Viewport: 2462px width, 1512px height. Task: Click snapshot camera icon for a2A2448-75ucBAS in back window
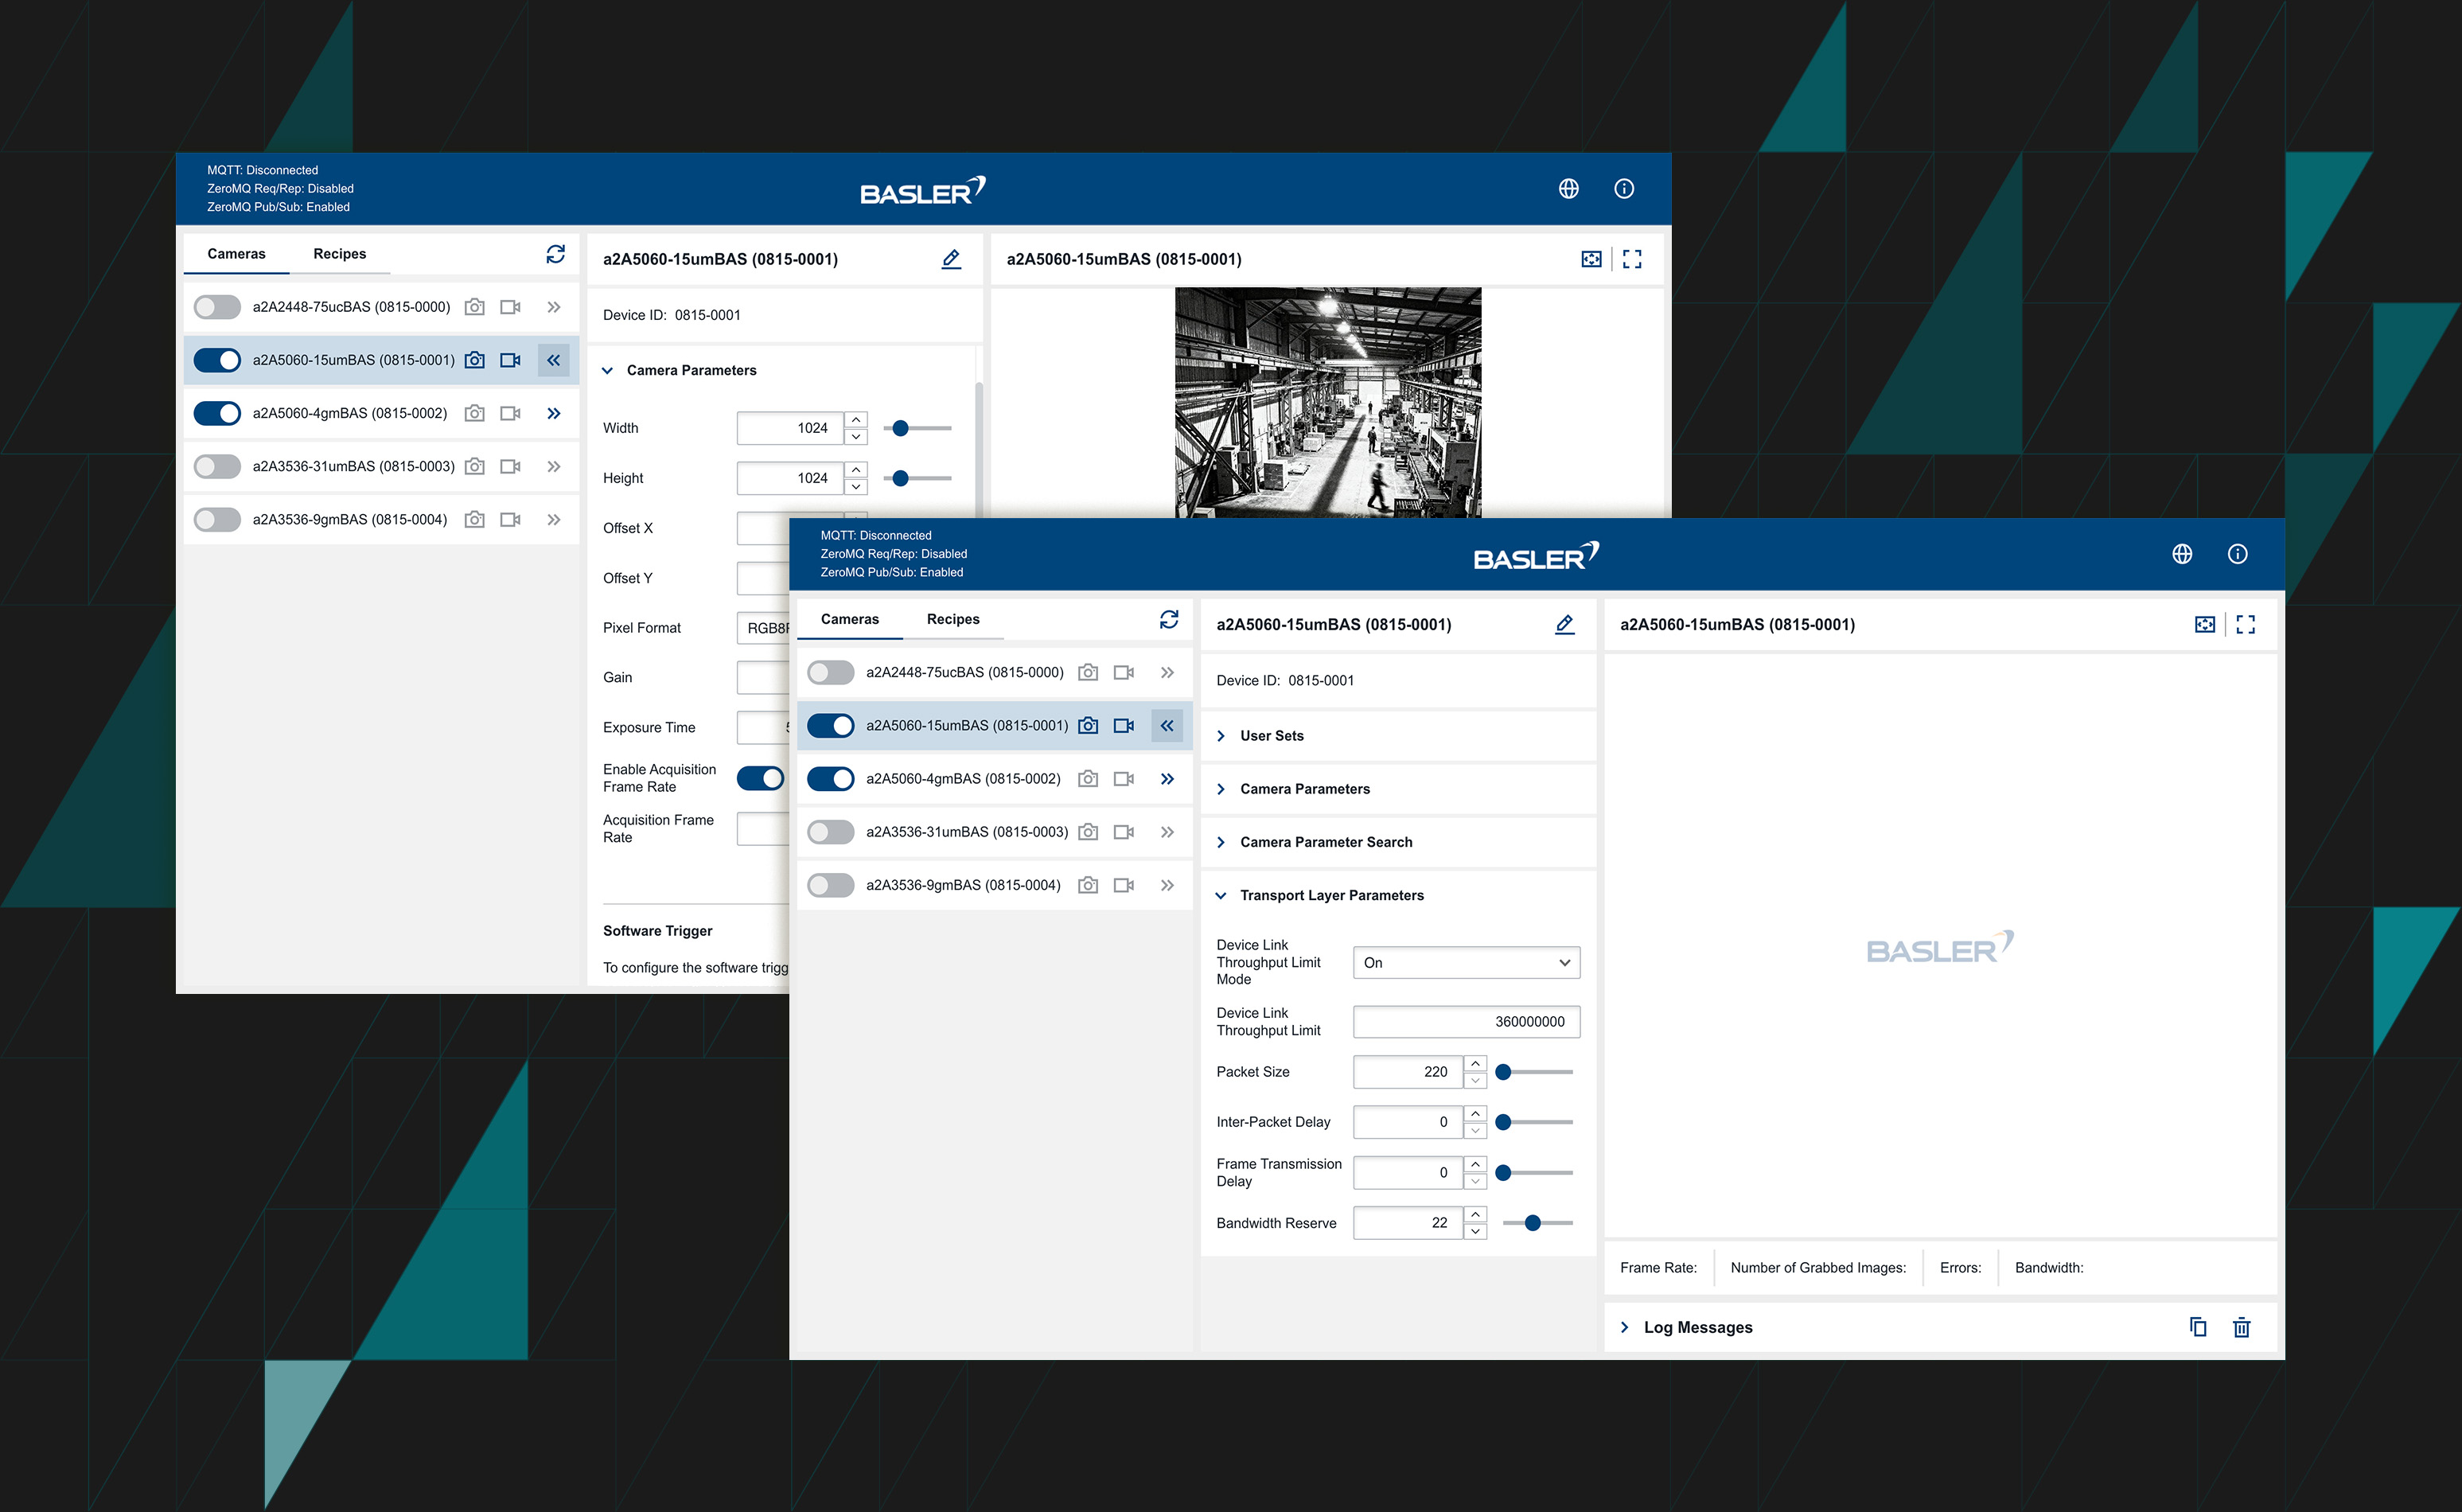pyautogui.click(x=474, y=307)
